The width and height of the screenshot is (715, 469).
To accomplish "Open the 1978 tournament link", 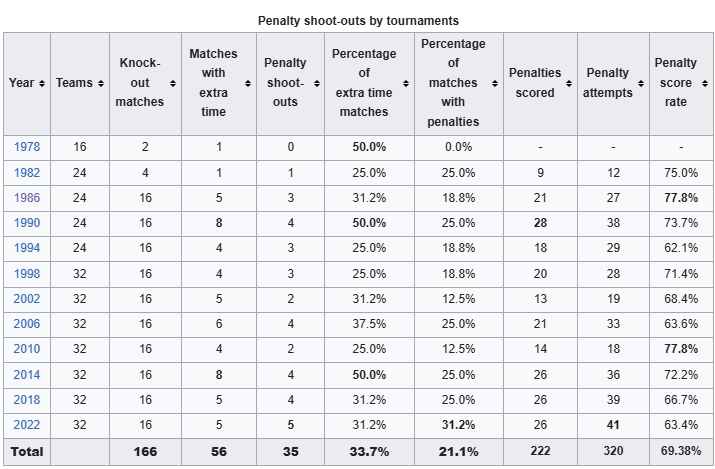I will tap(27, 147).
